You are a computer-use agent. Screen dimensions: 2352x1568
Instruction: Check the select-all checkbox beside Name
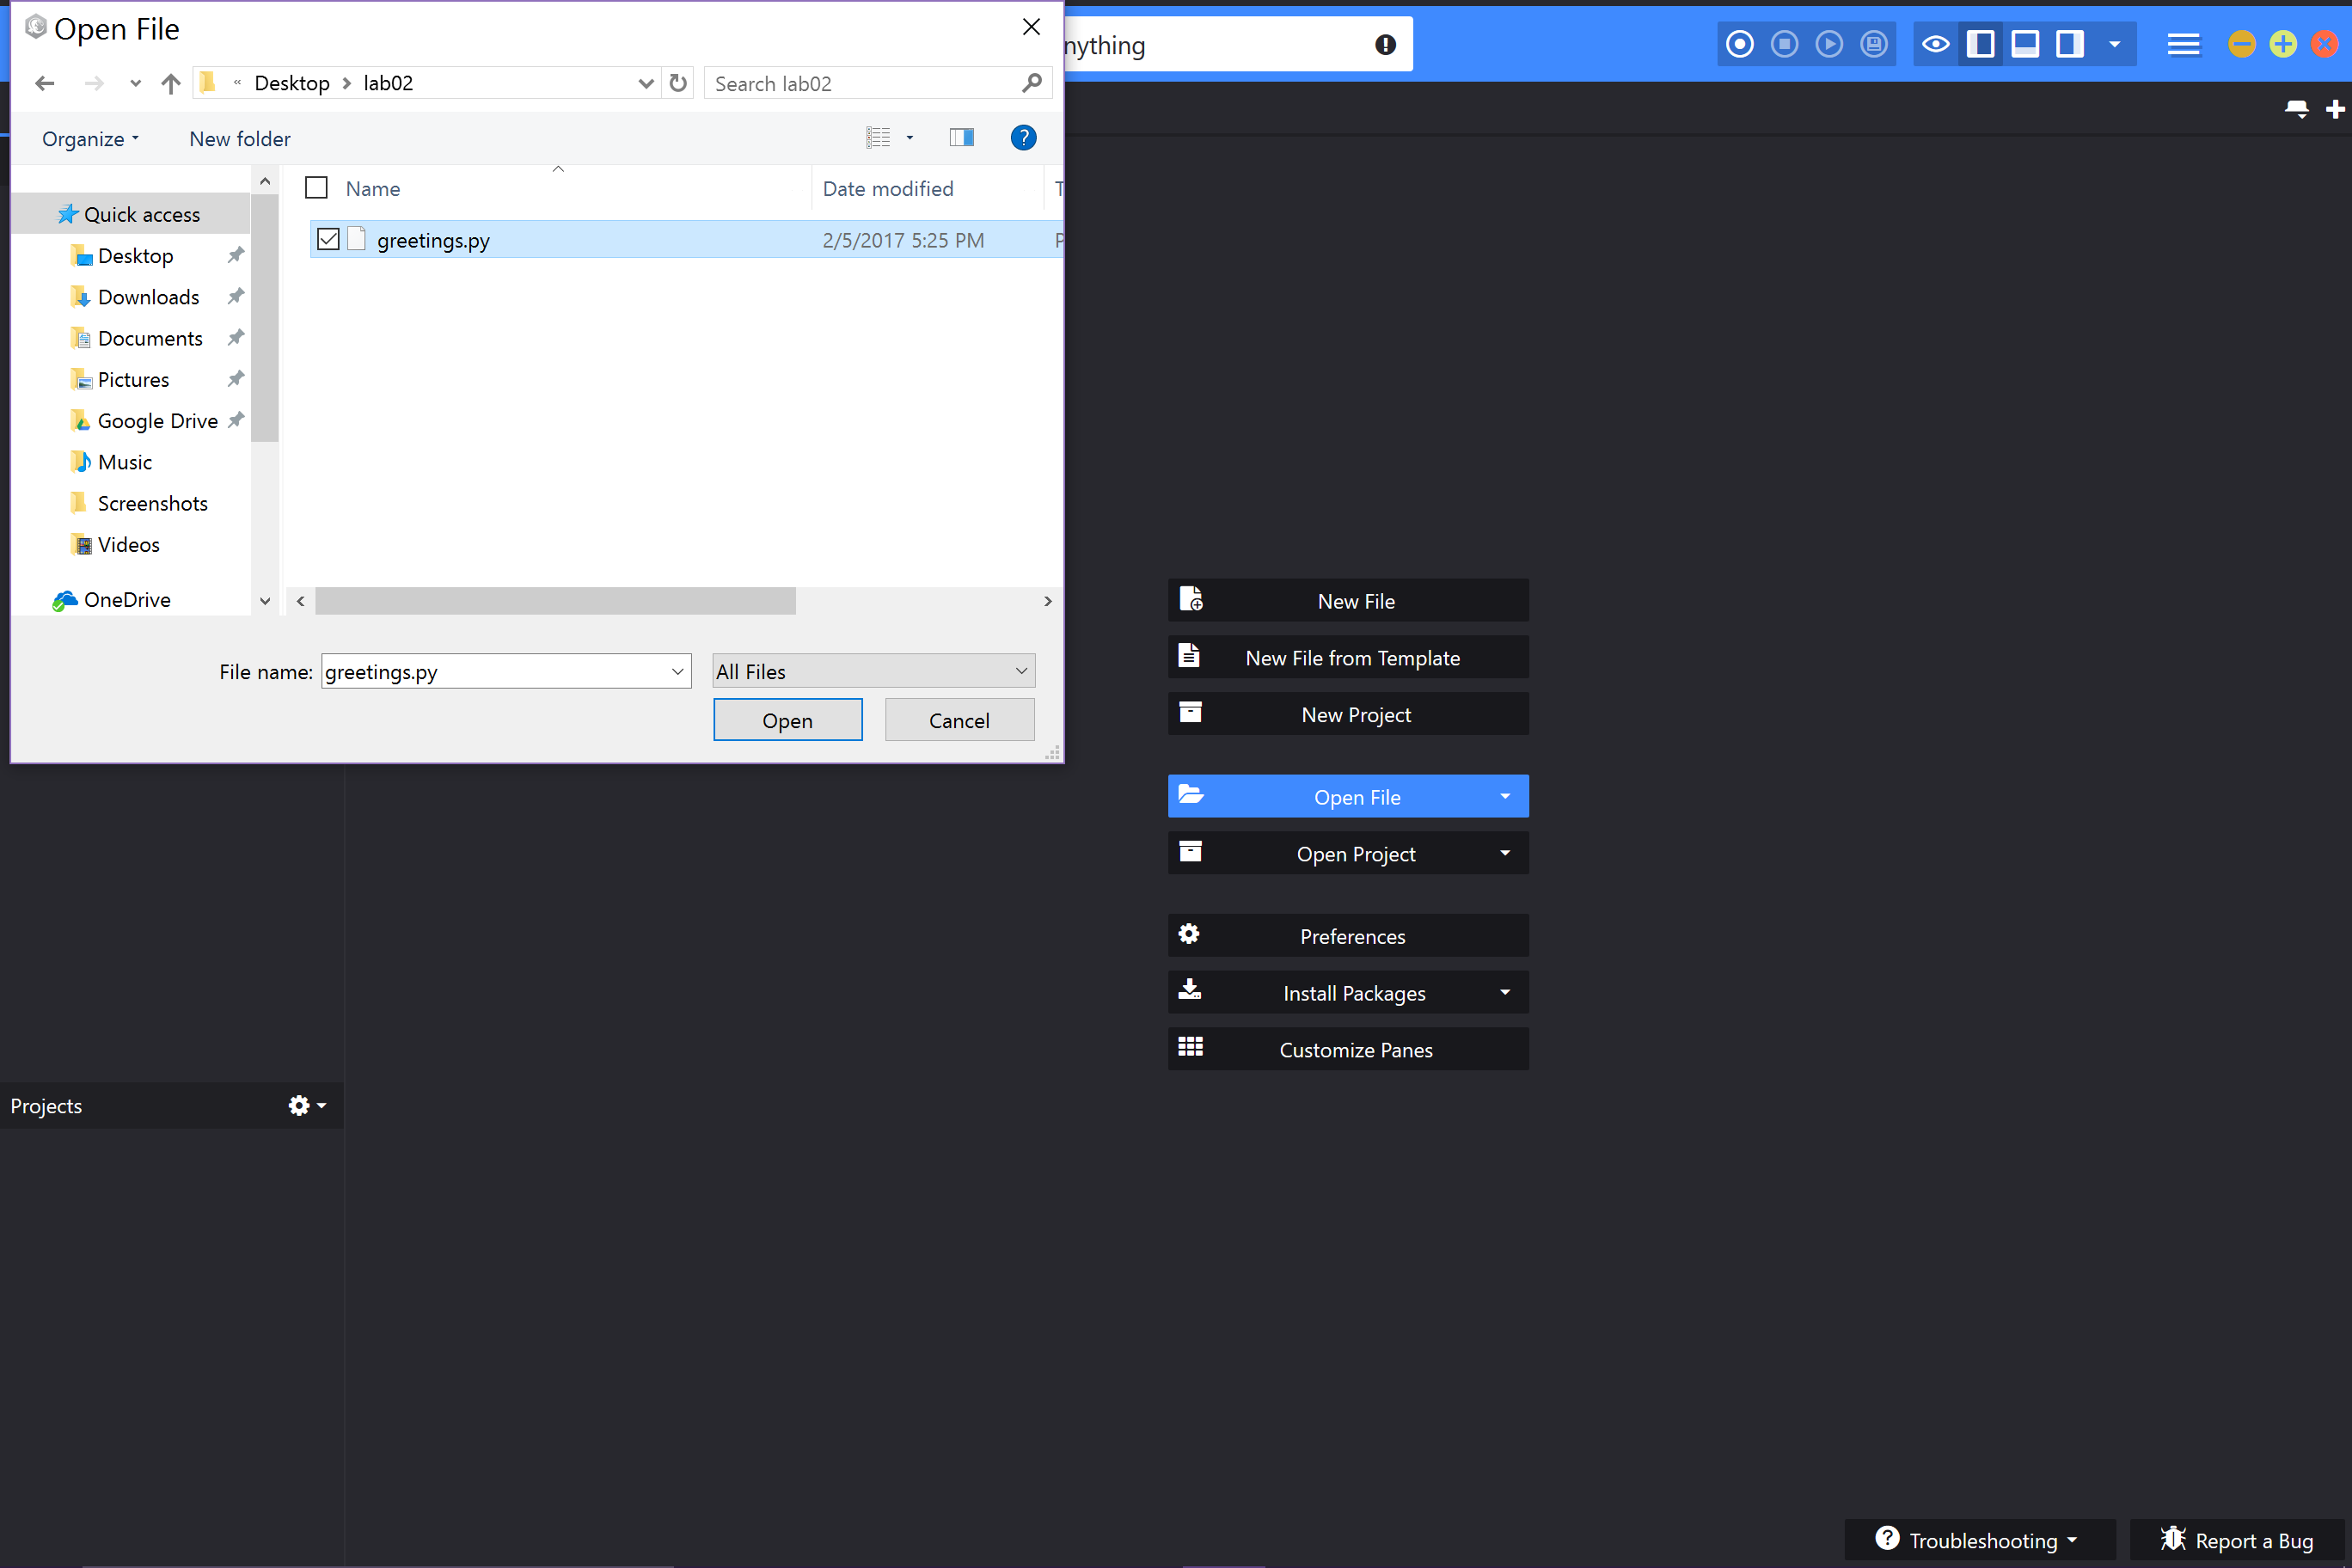pyautogui.click(x=316, y=188)
